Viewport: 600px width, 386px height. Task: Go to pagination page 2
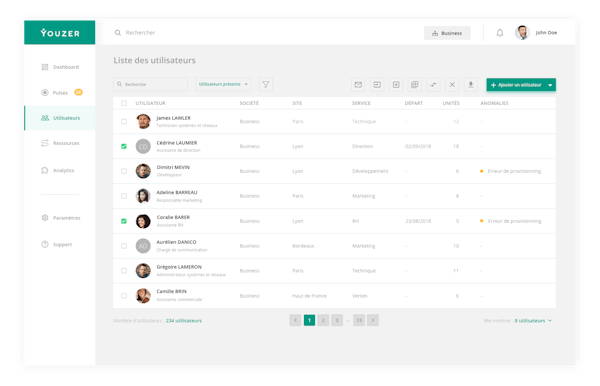[323, 320]
